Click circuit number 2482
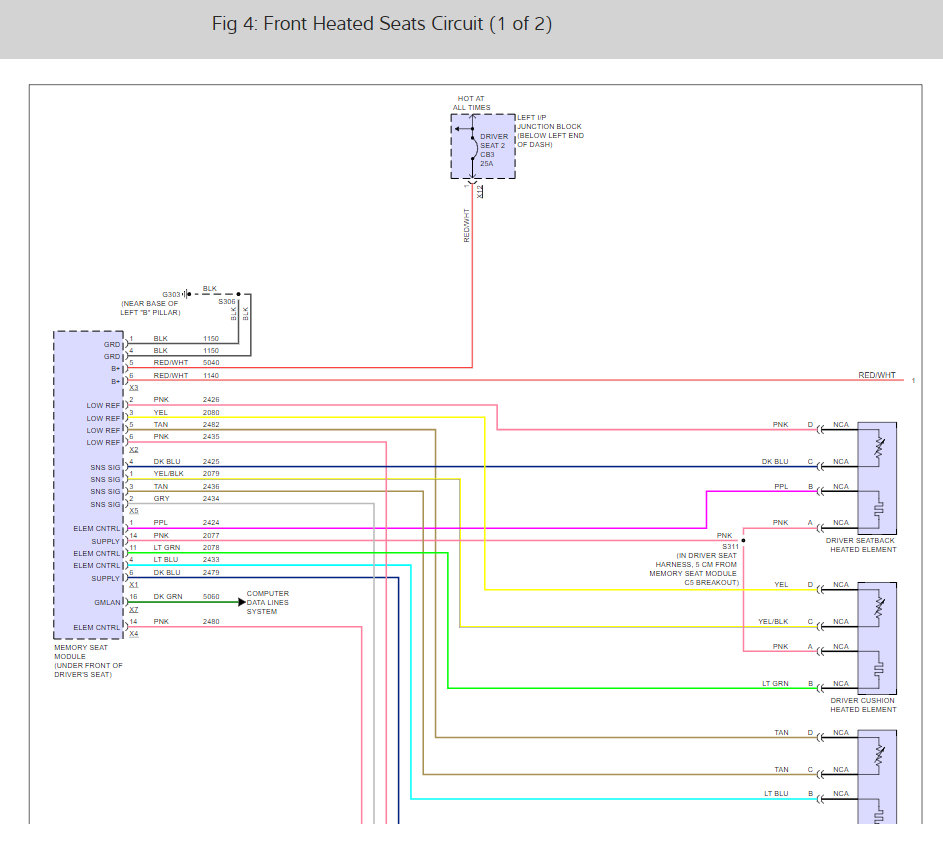 pos(211,425)
